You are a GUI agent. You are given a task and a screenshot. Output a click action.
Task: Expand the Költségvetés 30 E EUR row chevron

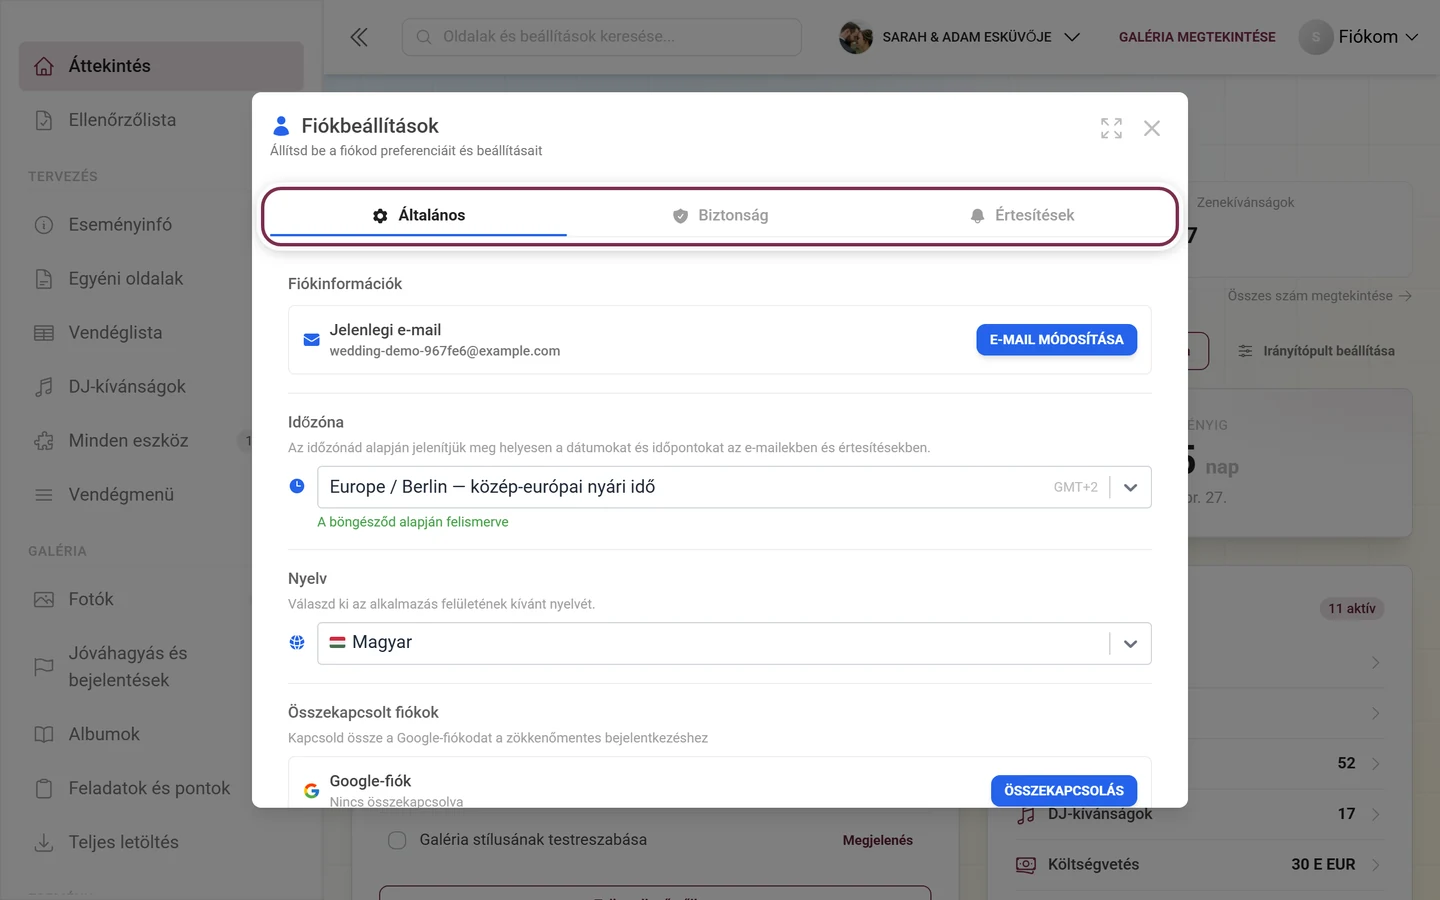[x=1376, y=865]
